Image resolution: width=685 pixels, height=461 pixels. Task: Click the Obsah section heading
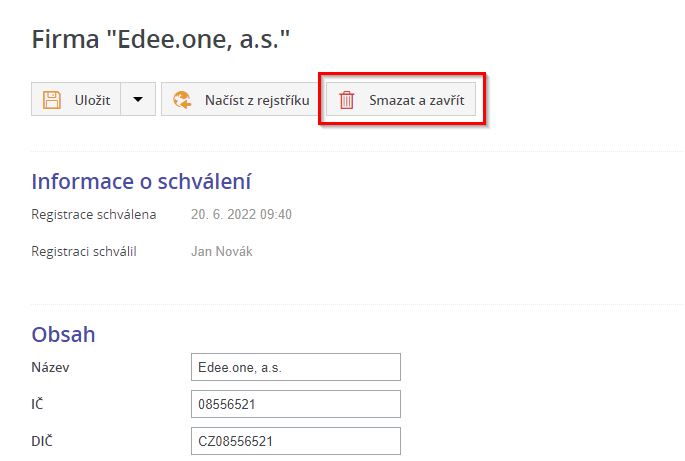click(x=63, y=333)
